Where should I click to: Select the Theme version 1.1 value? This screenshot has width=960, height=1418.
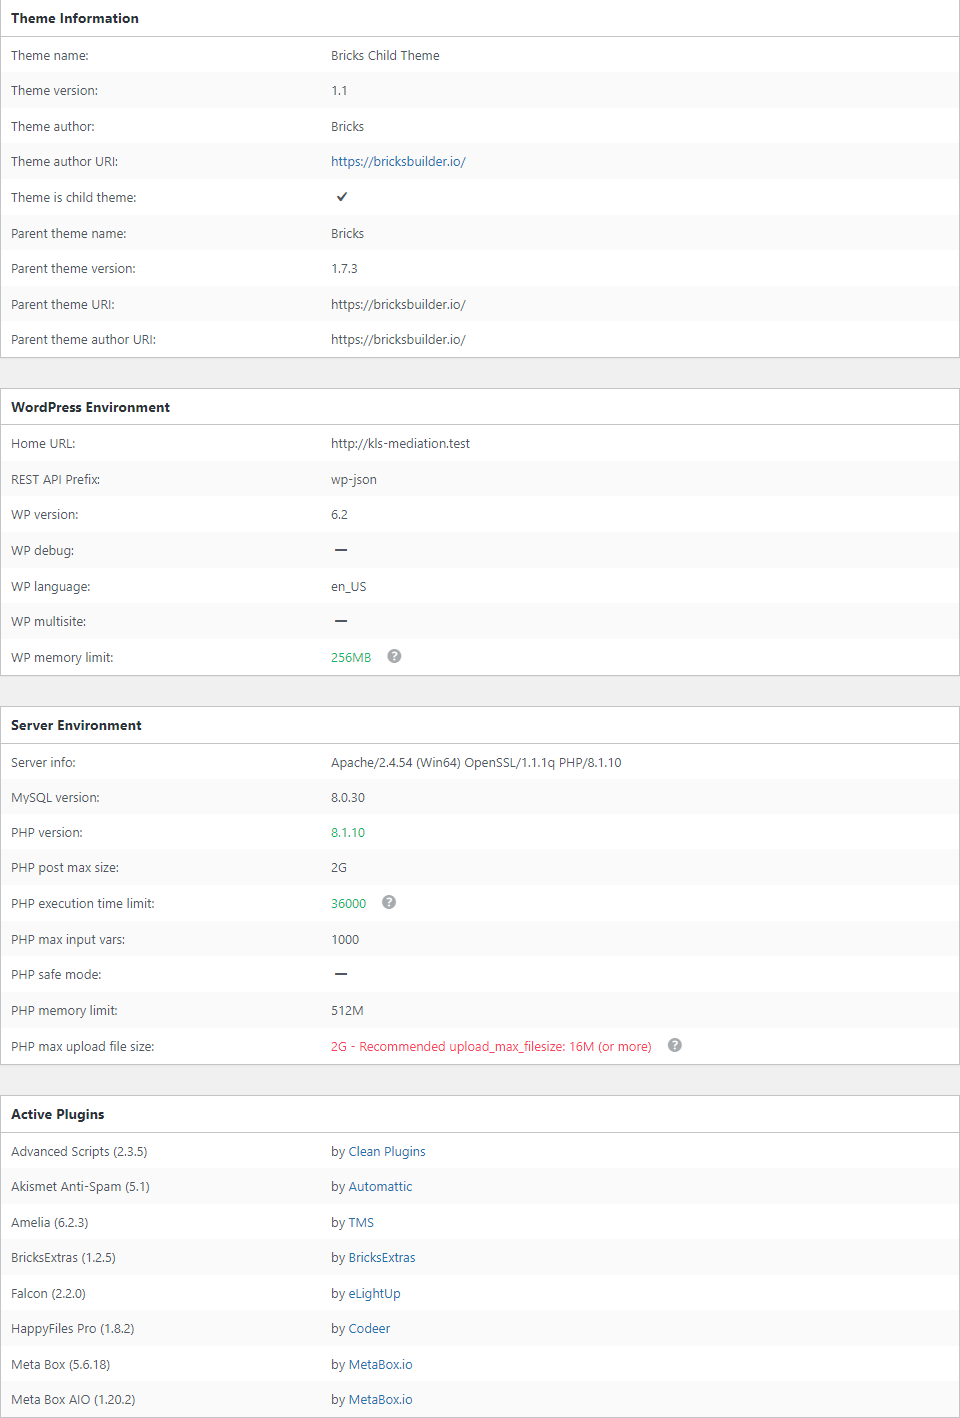click(339, 91)
